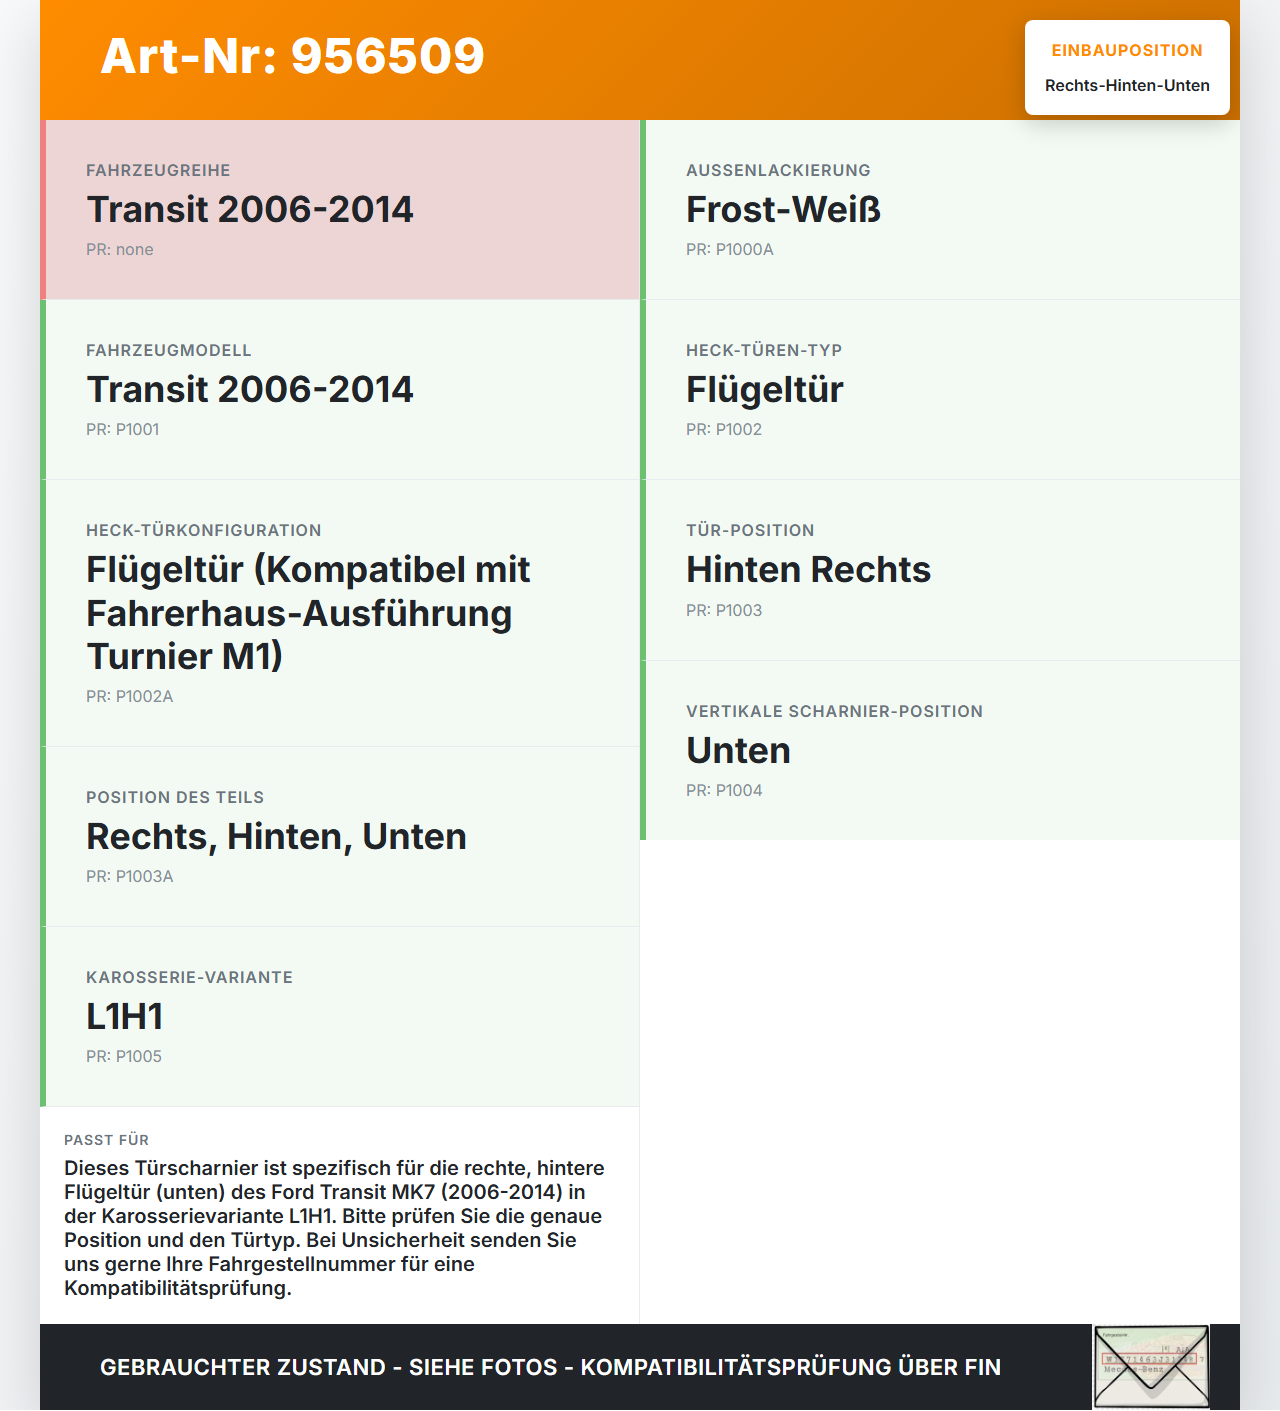Click the PR: P1000A code
The image size is (1280, 1411).
729,250
